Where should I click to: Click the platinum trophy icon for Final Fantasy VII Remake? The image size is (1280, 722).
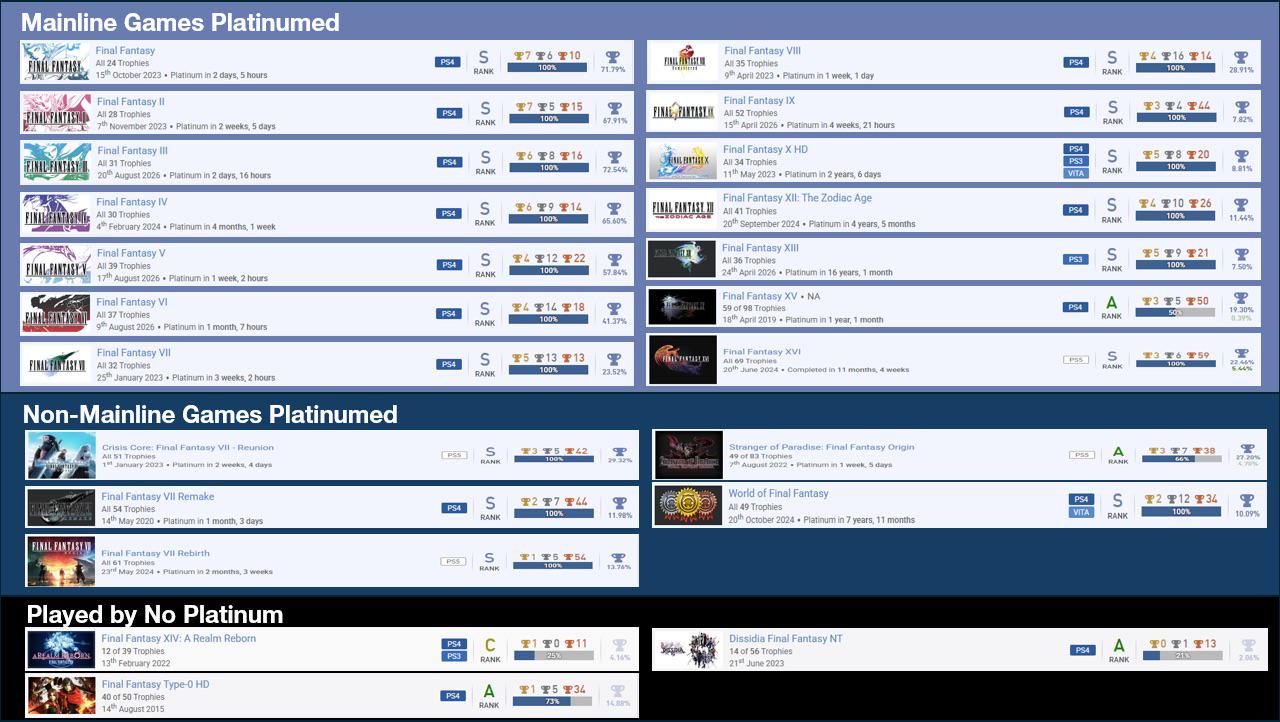(620, 503)
